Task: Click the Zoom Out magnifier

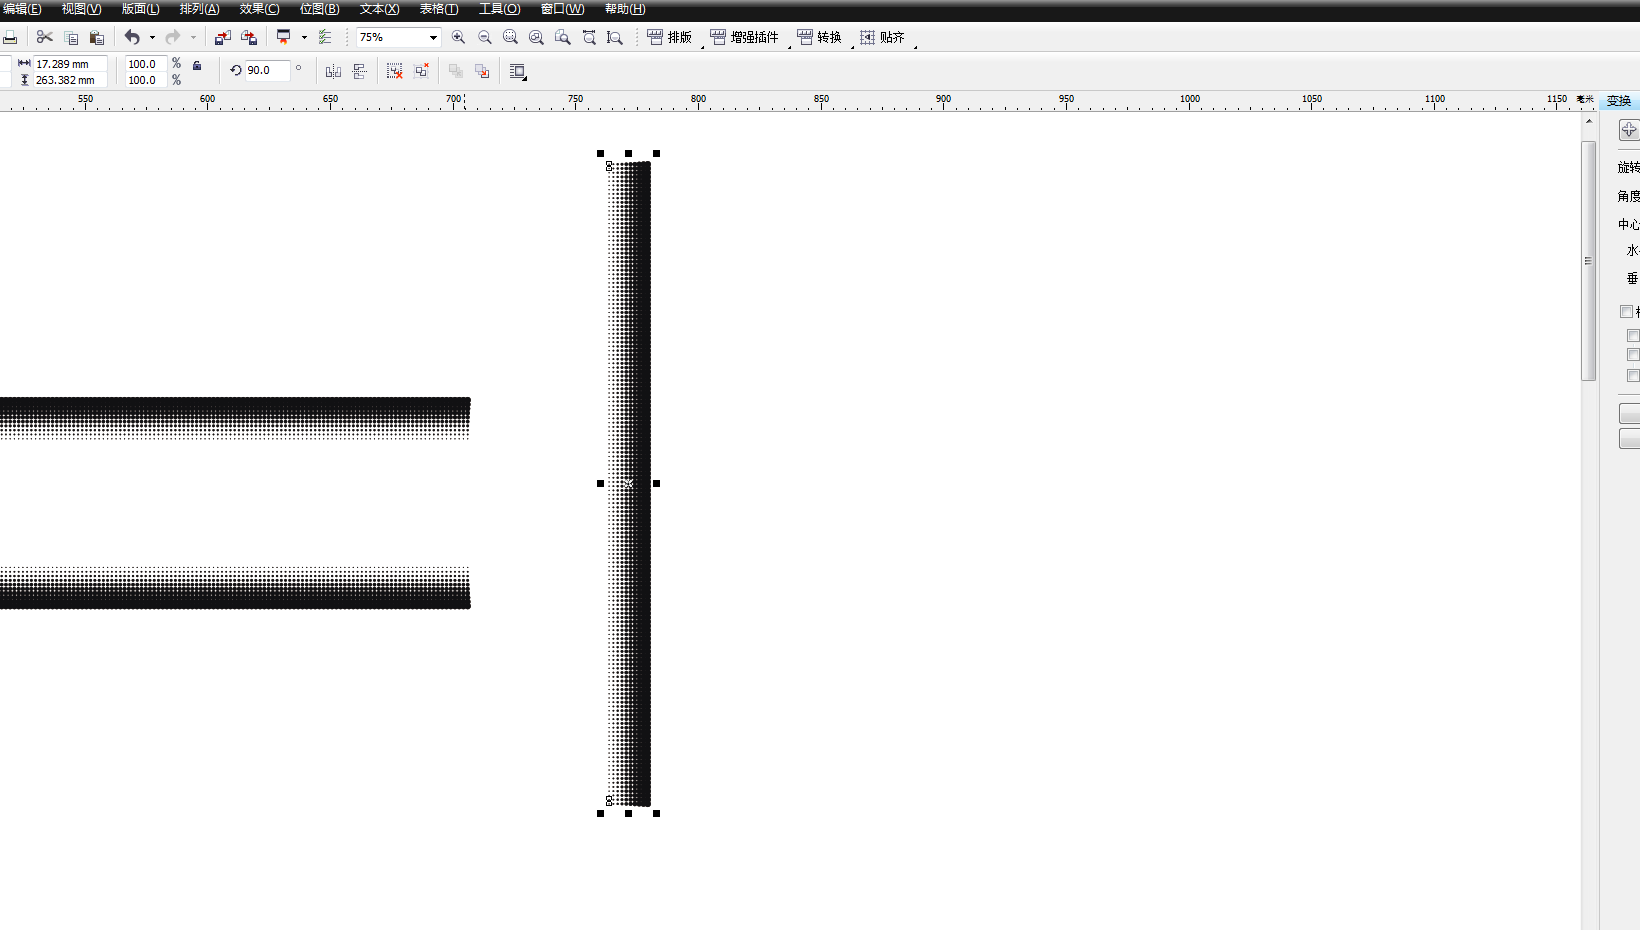Action: click(x=484, y=37)
